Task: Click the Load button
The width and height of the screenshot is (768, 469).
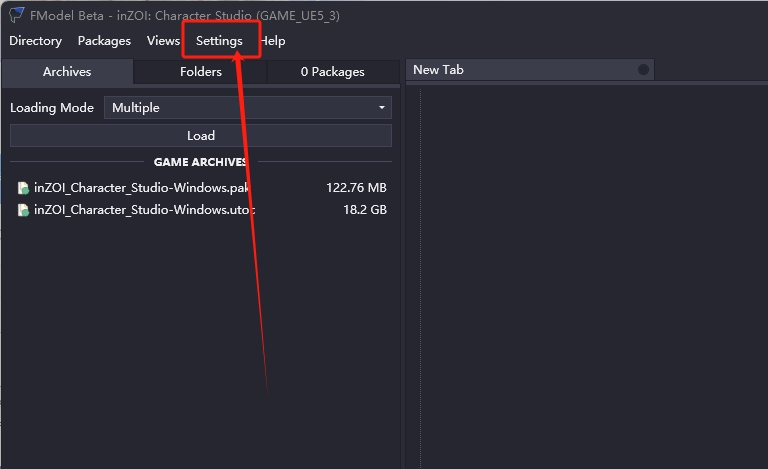Action: click(201, 136)
